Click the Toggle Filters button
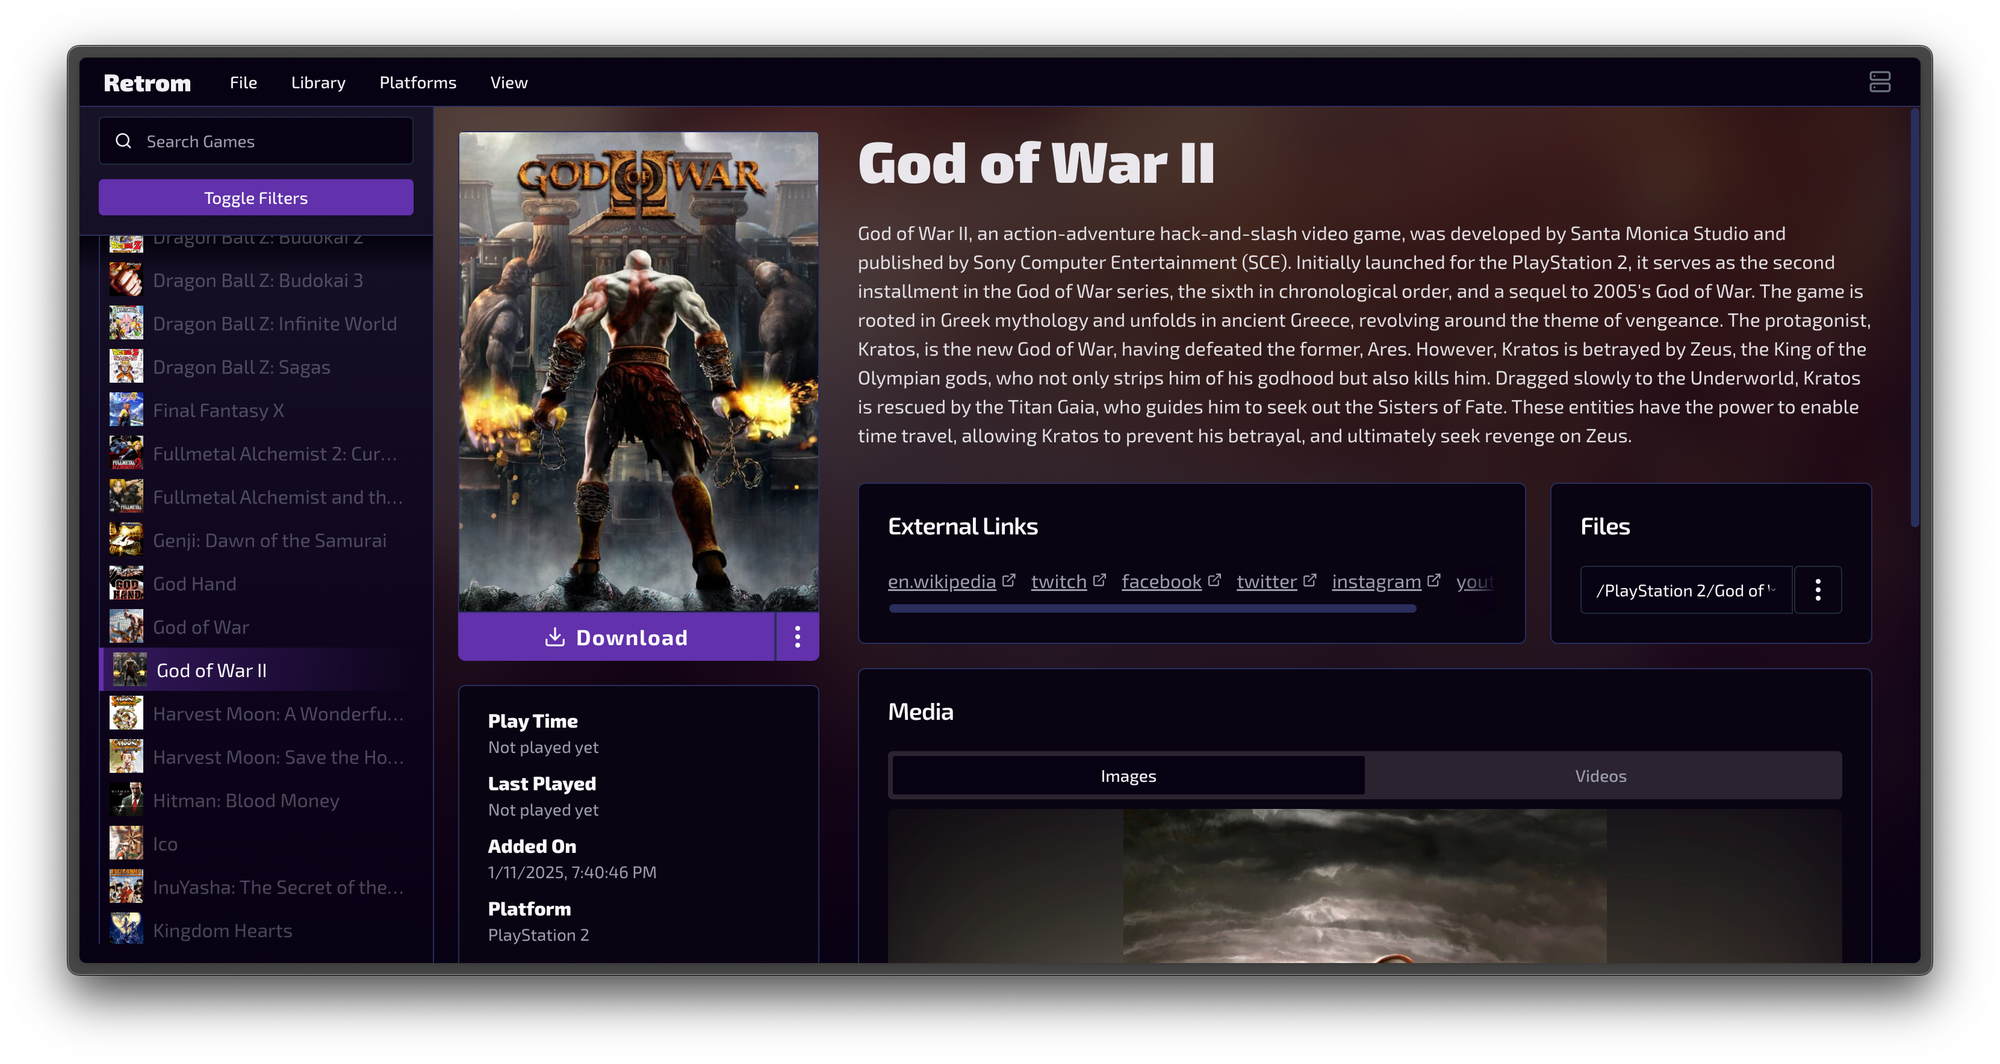Image resolution: width=2000 pixels, height=1064 pixels. 256,197
